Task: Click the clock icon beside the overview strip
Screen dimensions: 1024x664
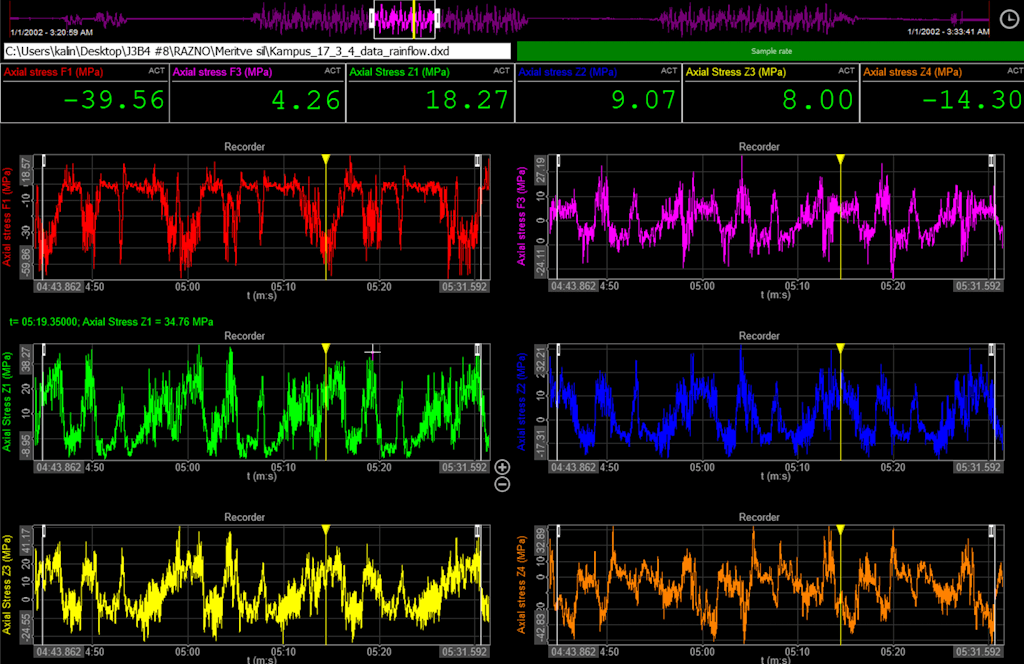Action: pos(1009,19)
